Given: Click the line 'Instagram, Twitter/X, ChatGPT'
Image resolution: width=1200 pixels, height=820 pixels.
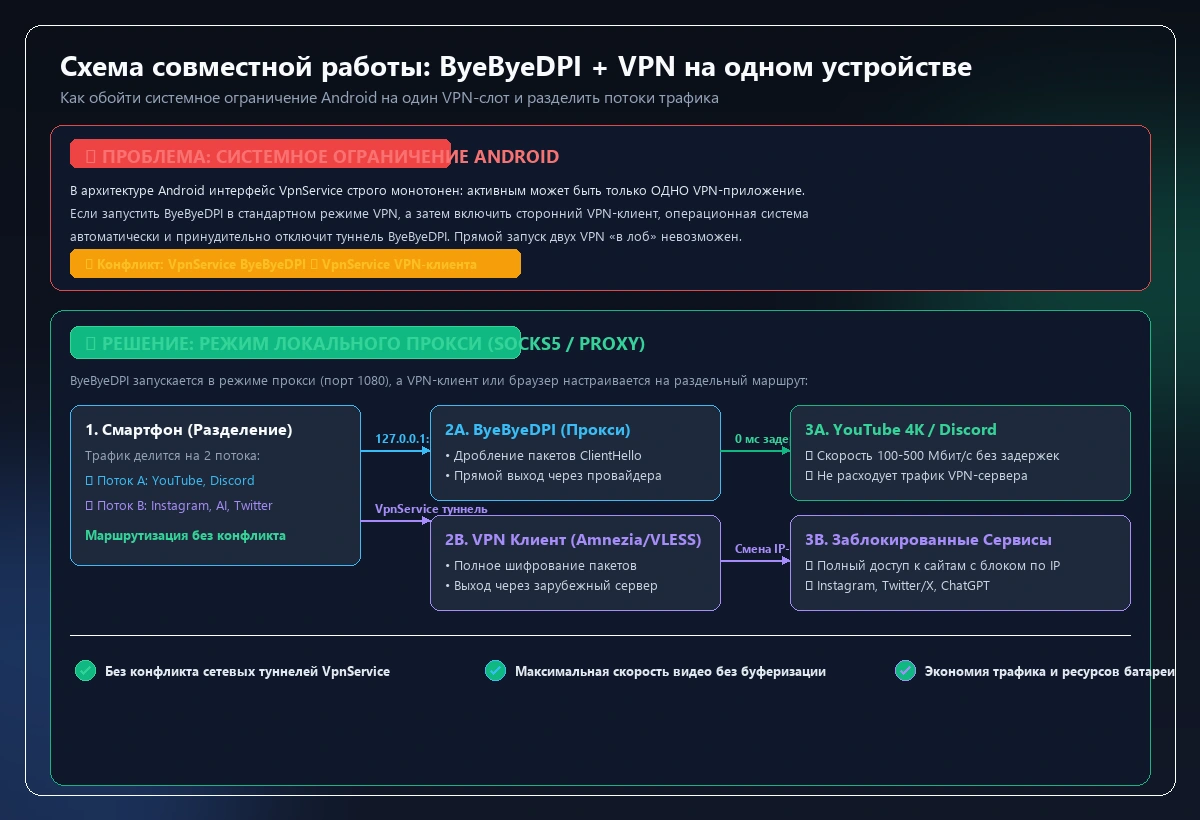Looking at the screenshot, I should coord(897,586).
